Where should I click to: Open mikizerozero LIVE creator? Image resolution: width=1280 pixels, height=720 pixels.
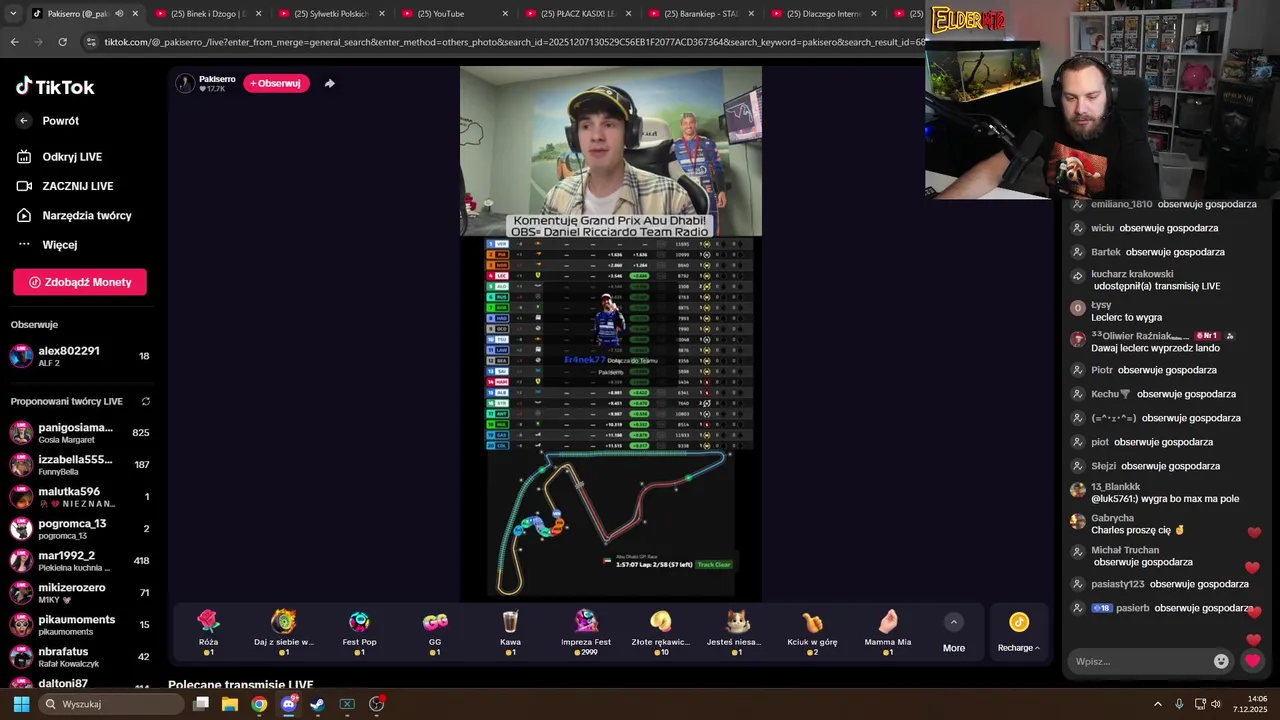point(80,593)
